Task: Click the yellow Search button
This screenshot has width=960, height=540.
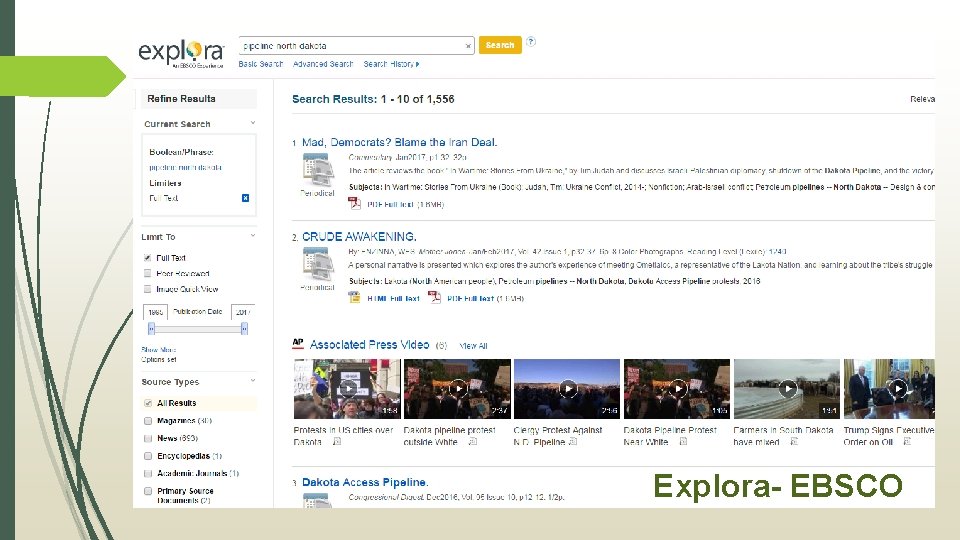Action: (500, 45)
